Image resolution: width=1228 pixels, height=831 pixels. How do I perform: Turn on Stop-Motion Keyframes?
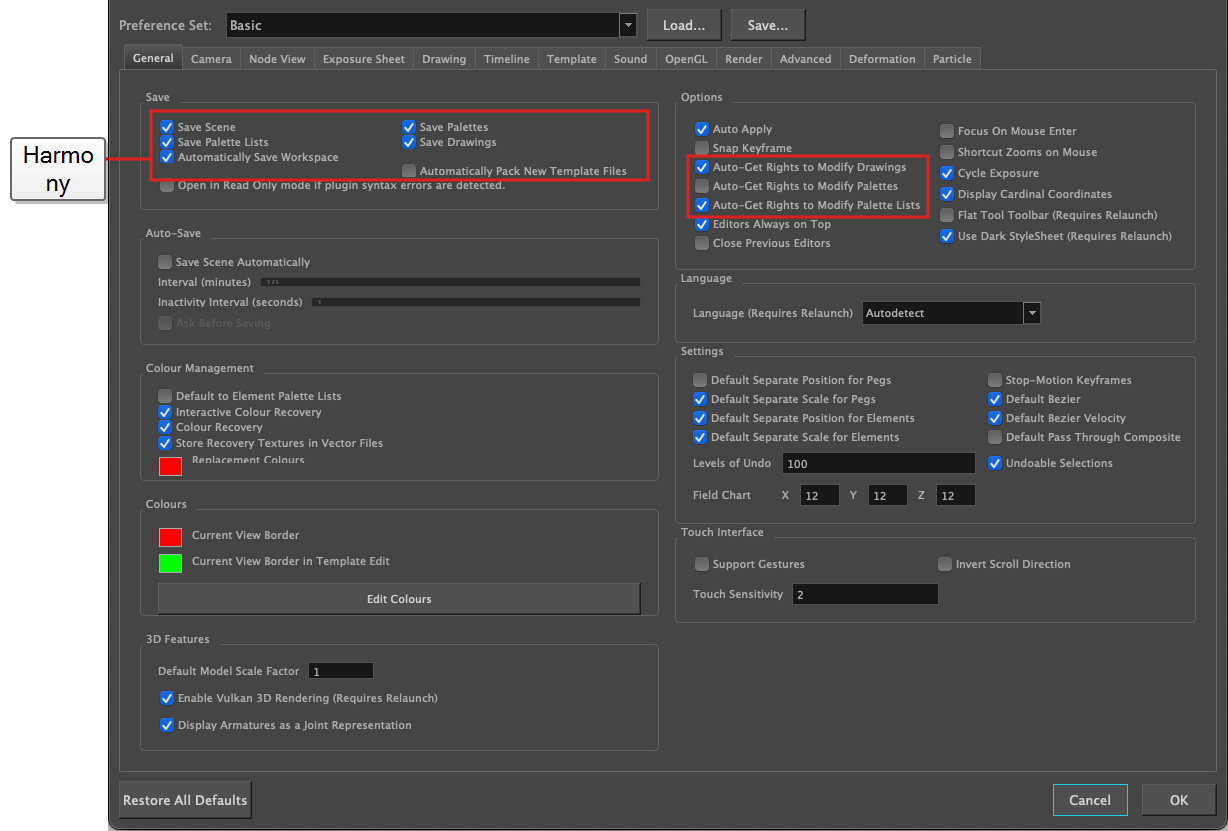[995, 380]
